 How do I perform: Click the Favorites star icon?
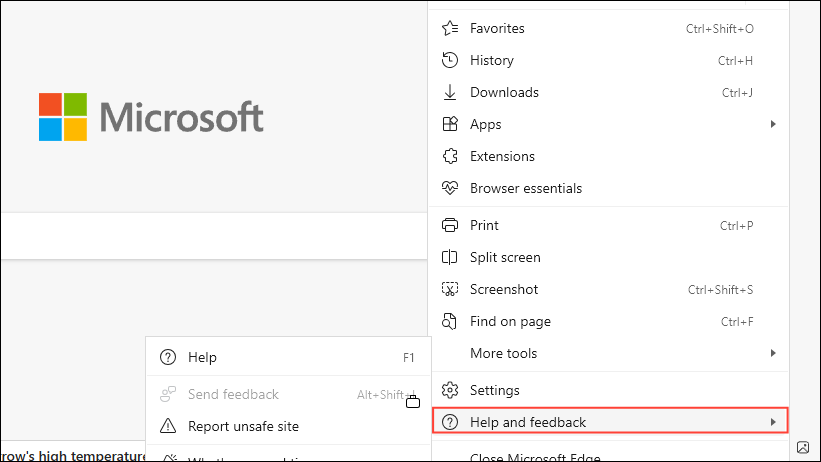click(450, 29)
